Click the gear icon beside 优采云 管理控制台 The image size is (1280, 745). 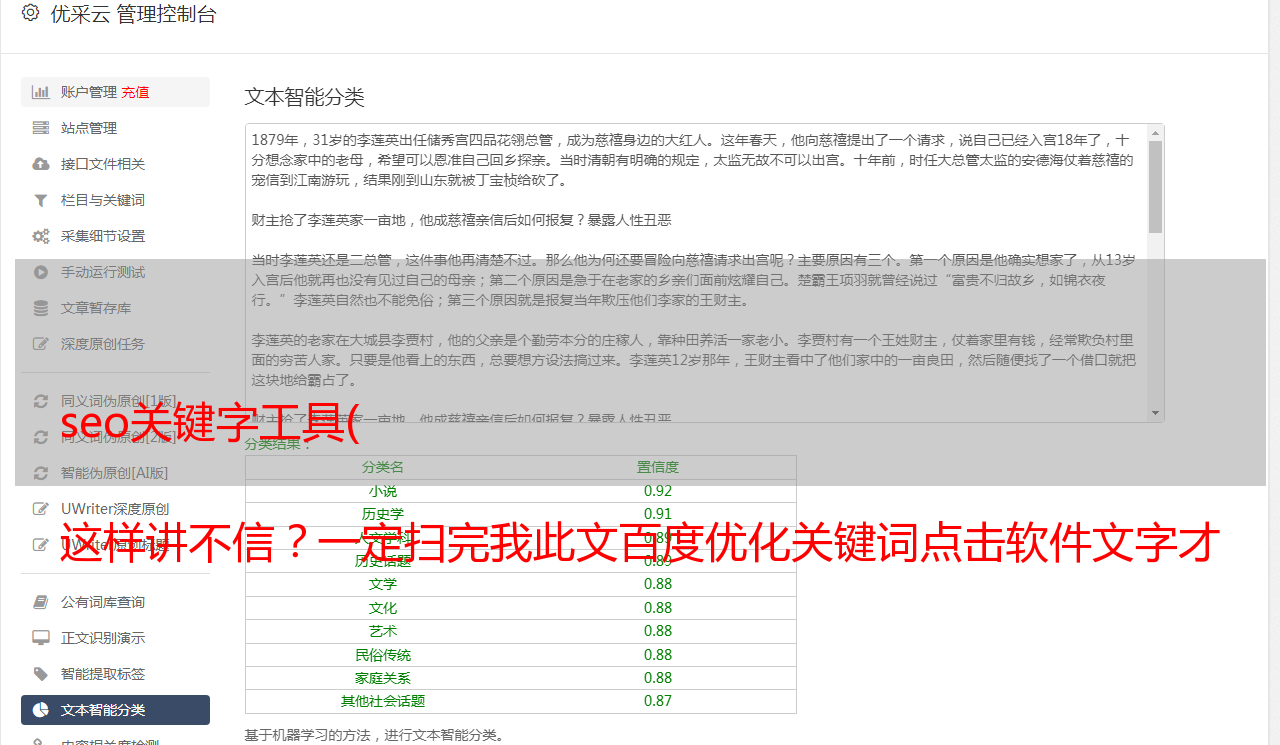coord(31,13)
